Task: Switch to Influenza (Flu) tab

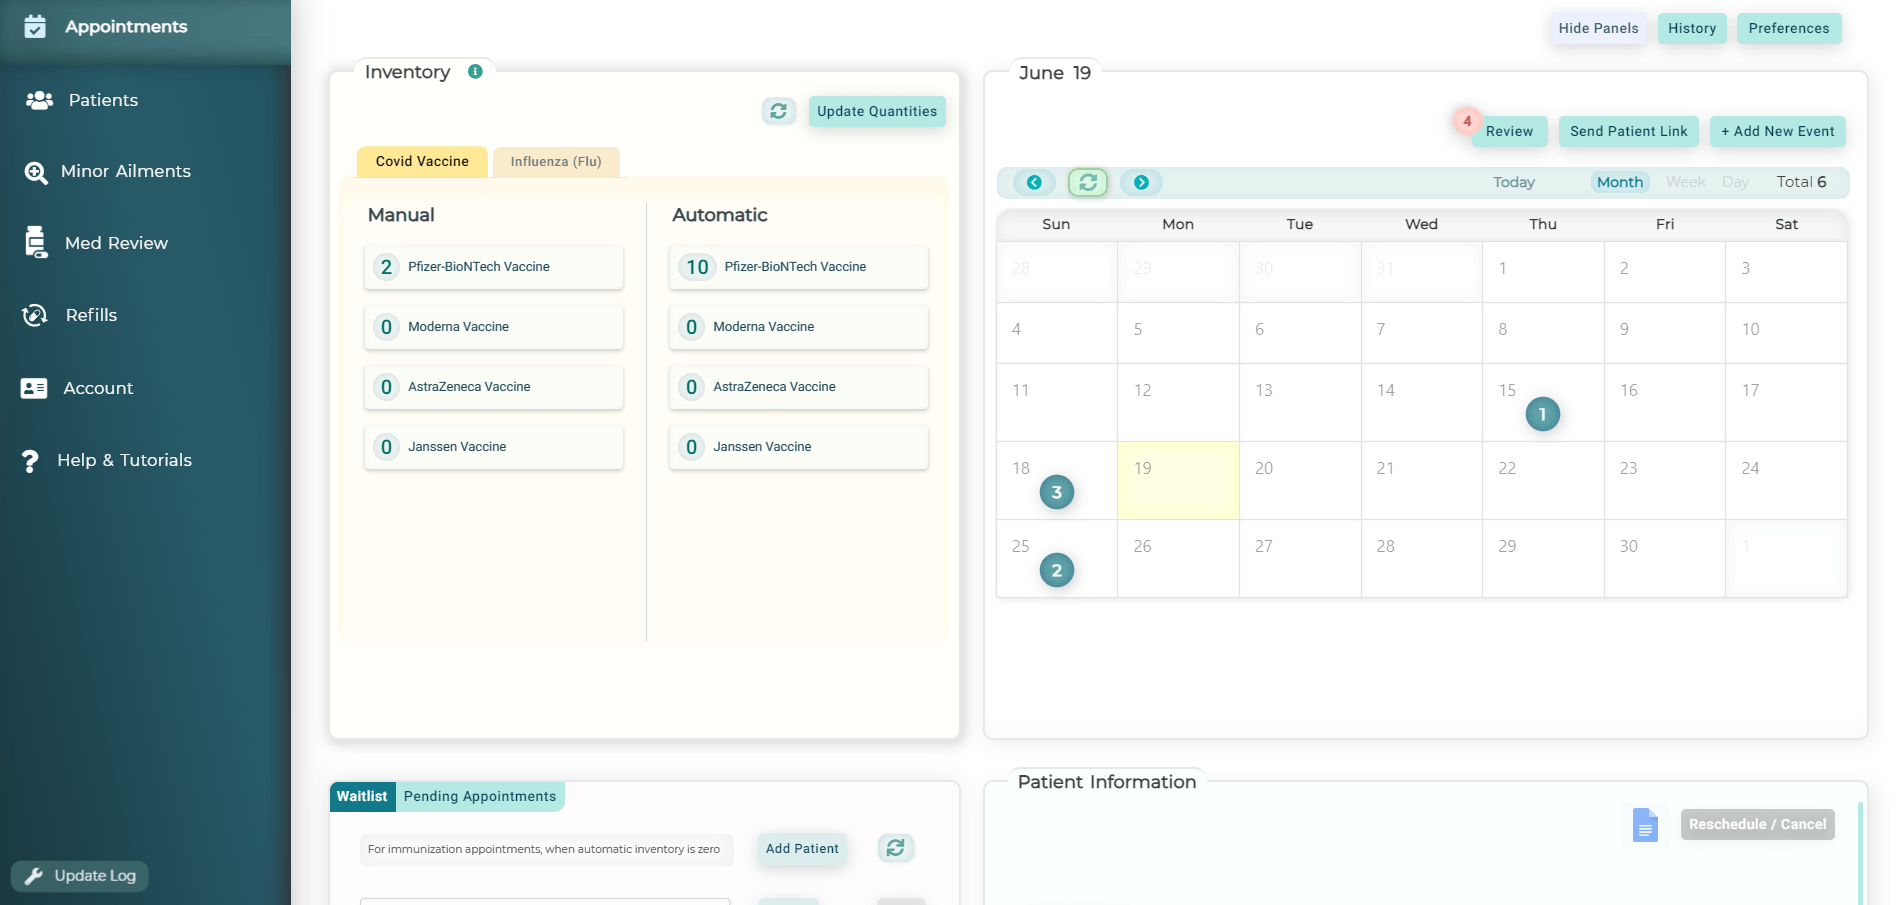Action: coord(556,162)
